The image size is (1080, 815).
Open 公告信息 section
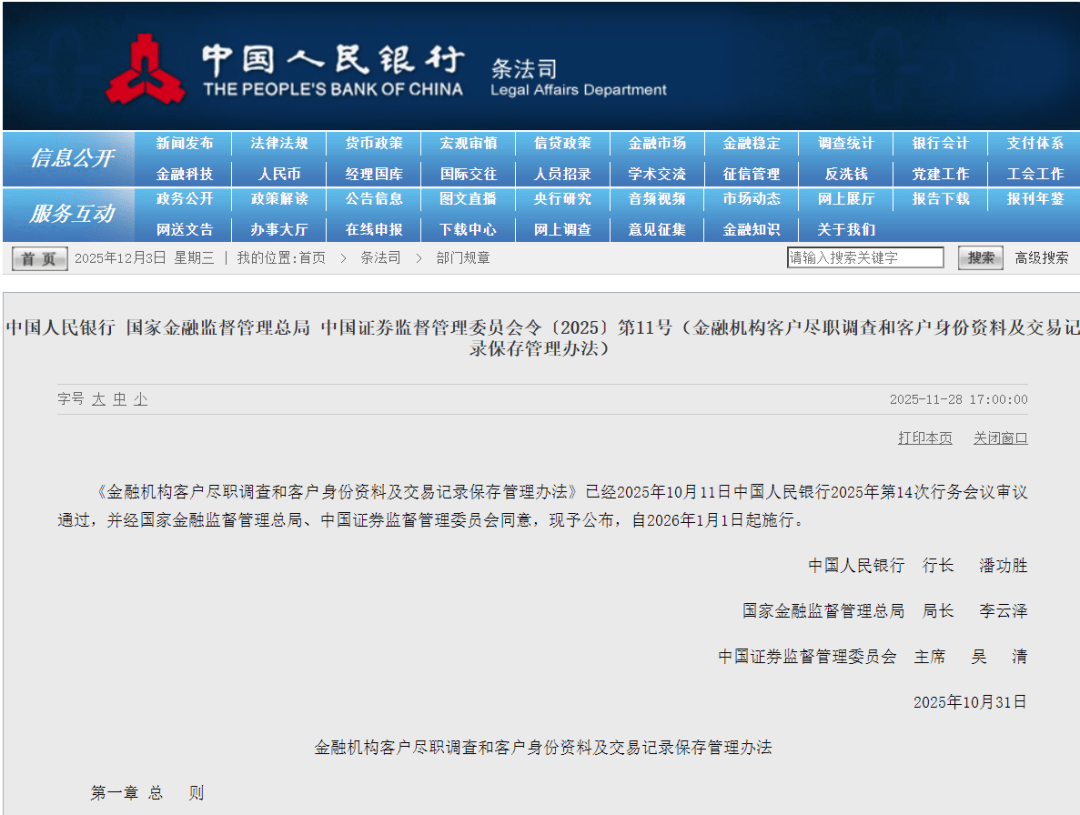point(374,199)
